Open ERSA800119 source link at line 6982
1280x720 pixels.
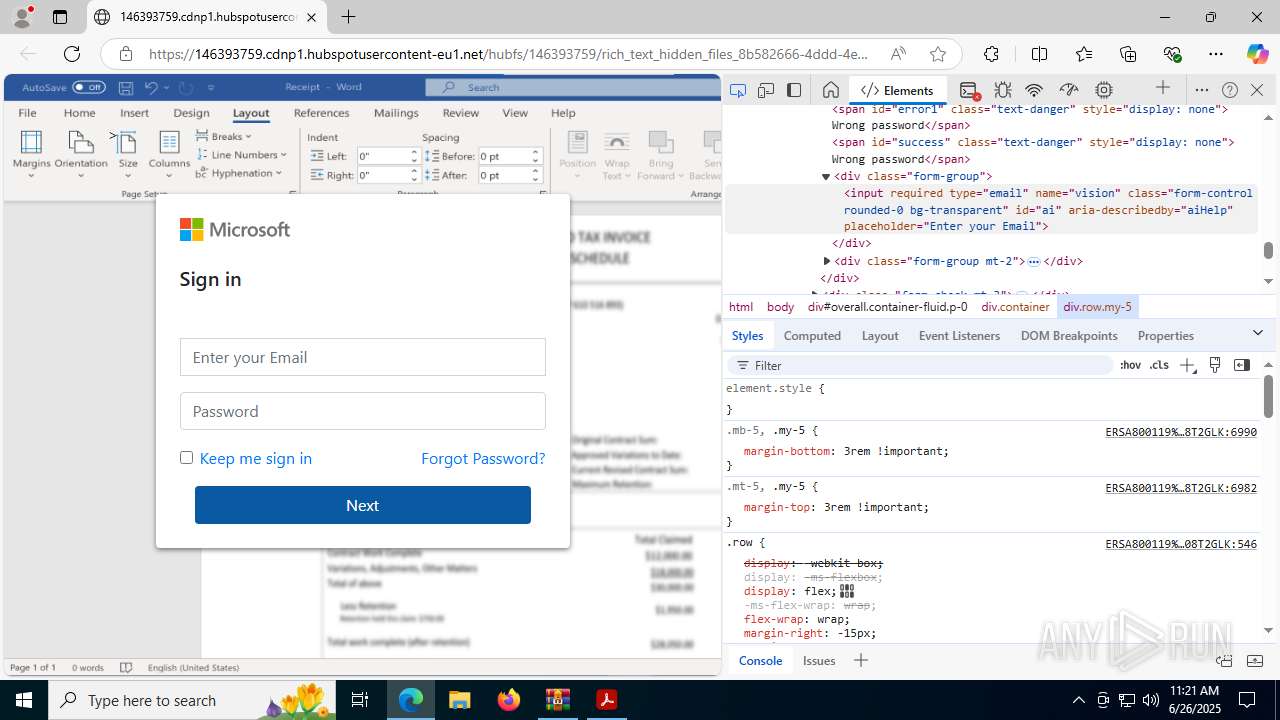click(x=1181, y=488)
